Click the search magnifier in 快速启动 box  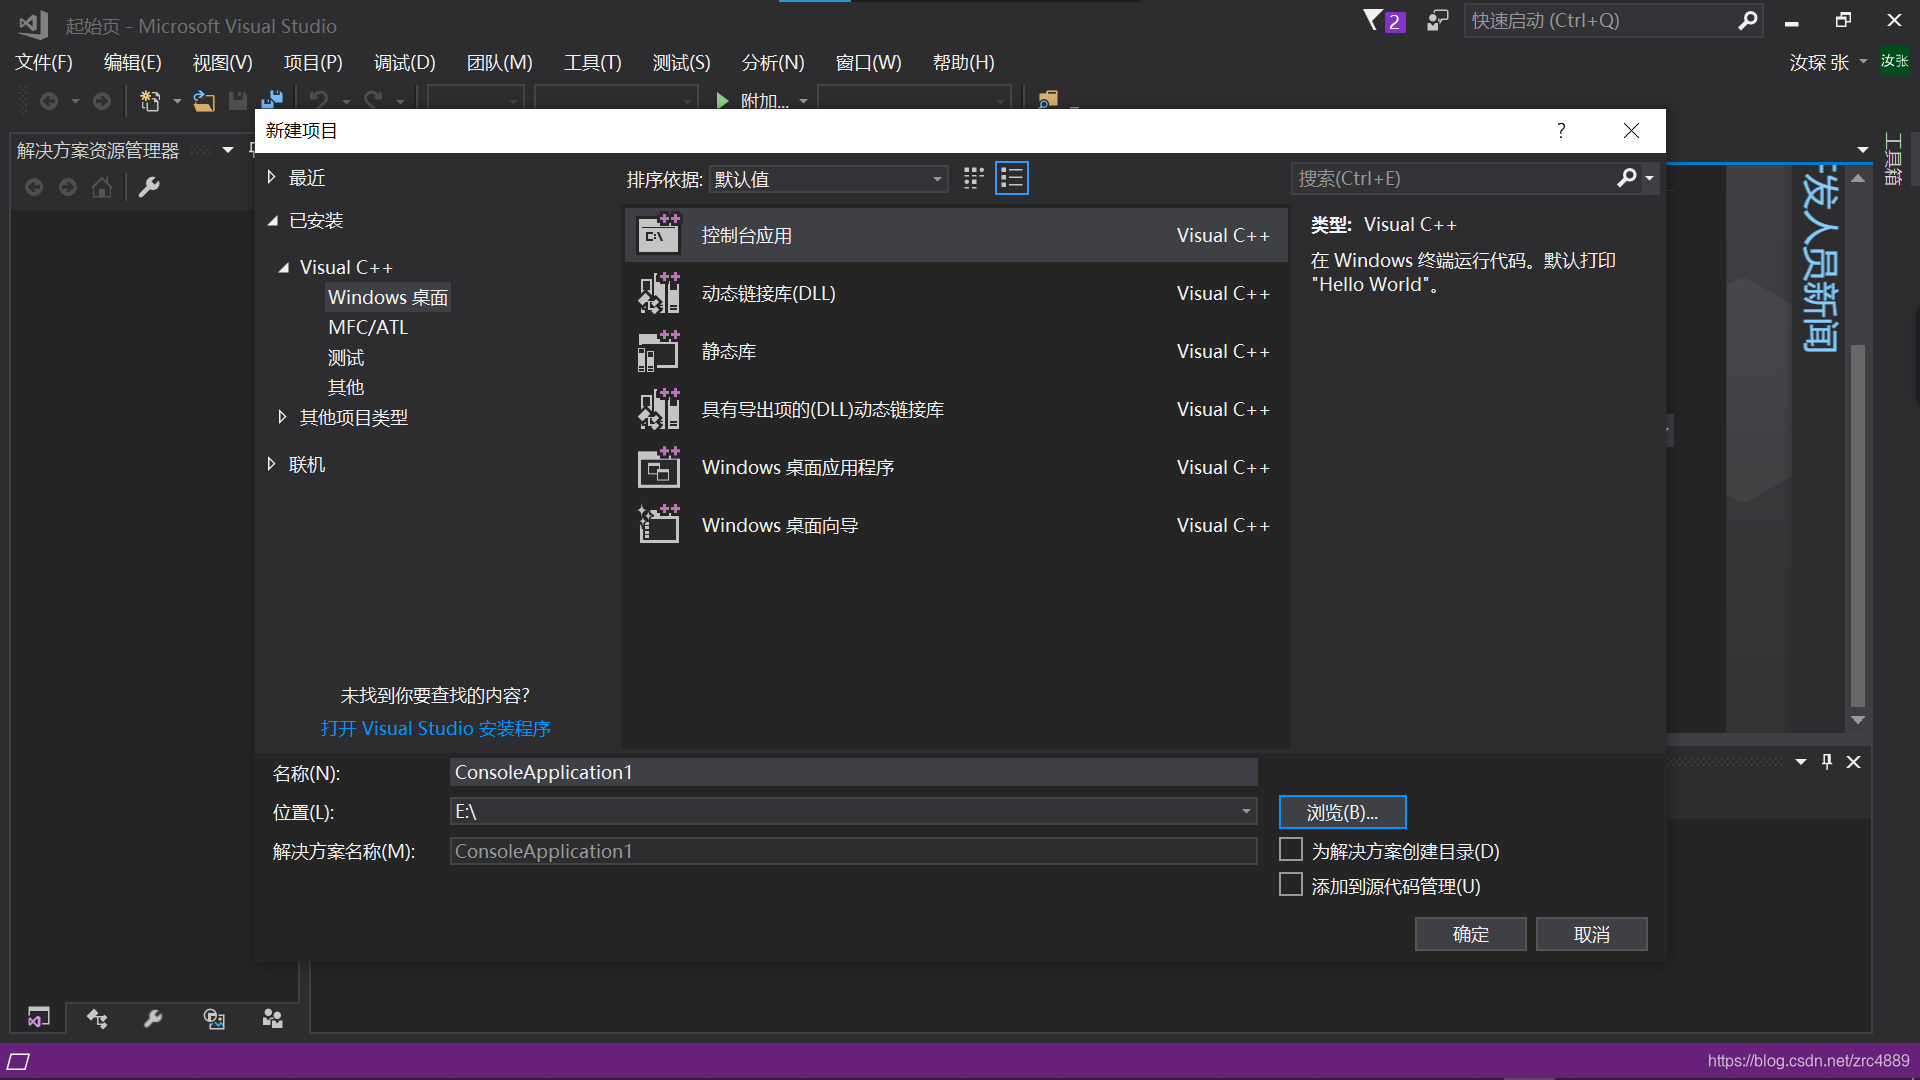point(1748,20)
